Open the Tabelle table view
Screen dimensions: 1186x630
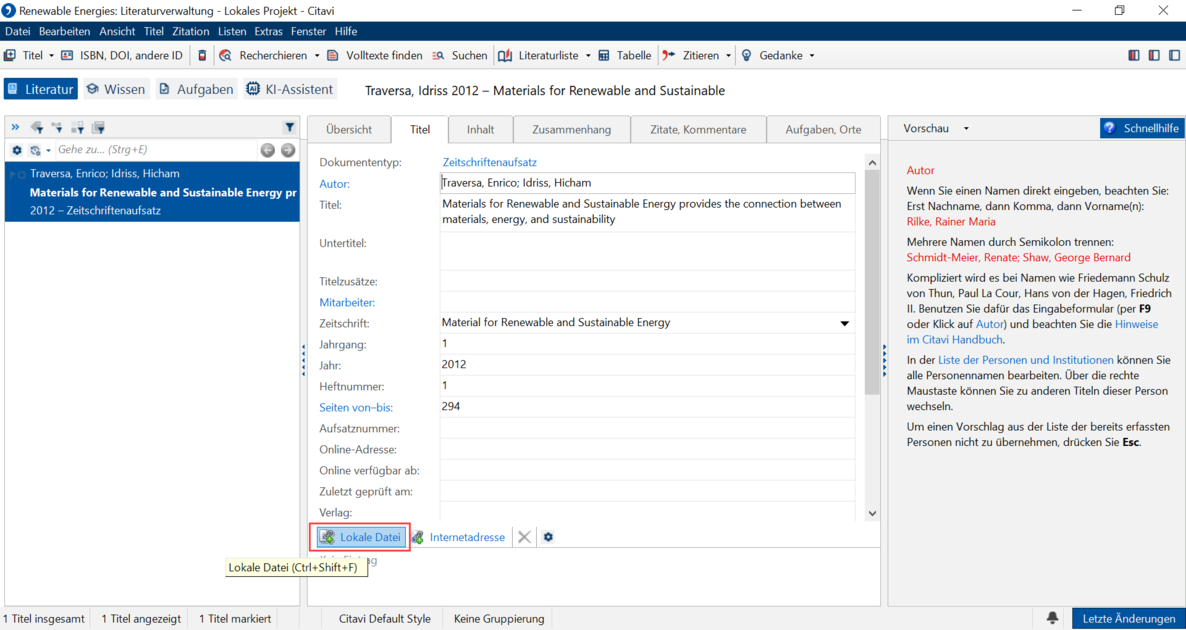tap(625, 55)
